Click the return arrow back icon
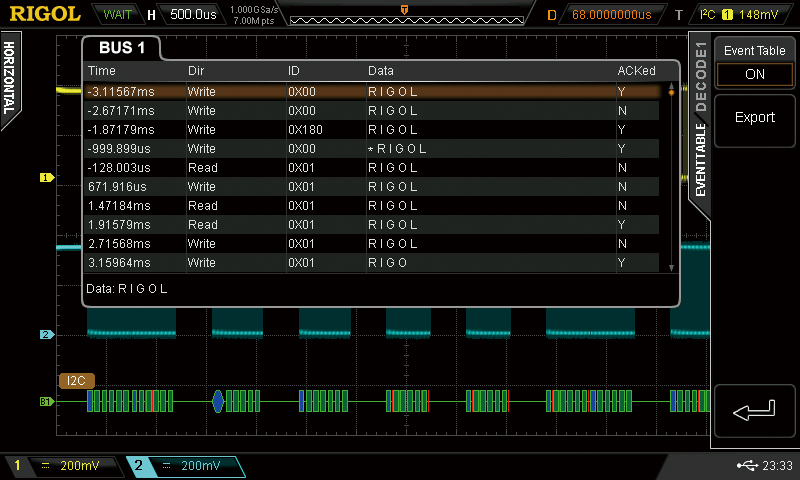800x480 pixels. [x=754, y=411]
